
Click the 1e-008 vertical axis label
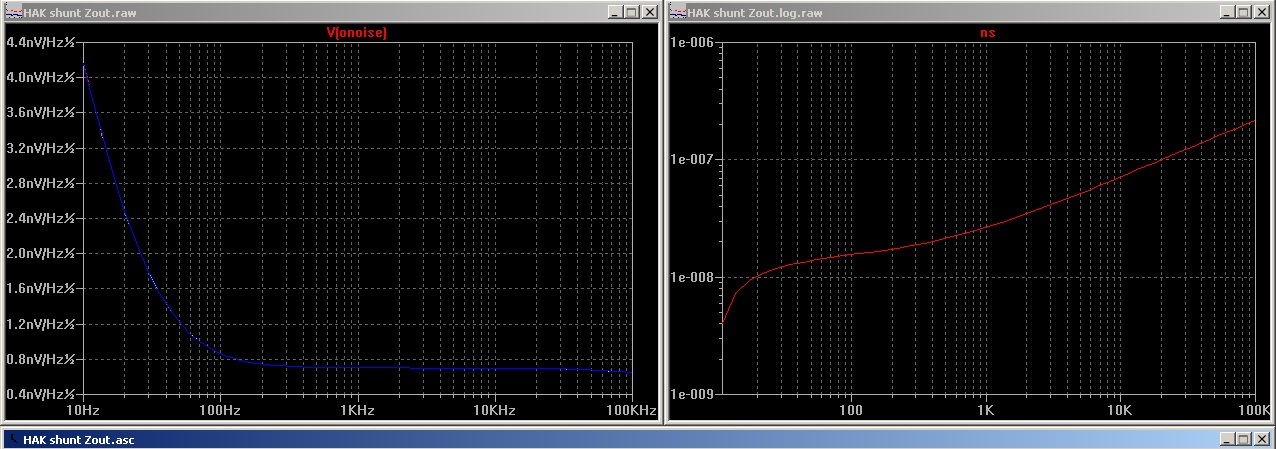coord(693,277)
